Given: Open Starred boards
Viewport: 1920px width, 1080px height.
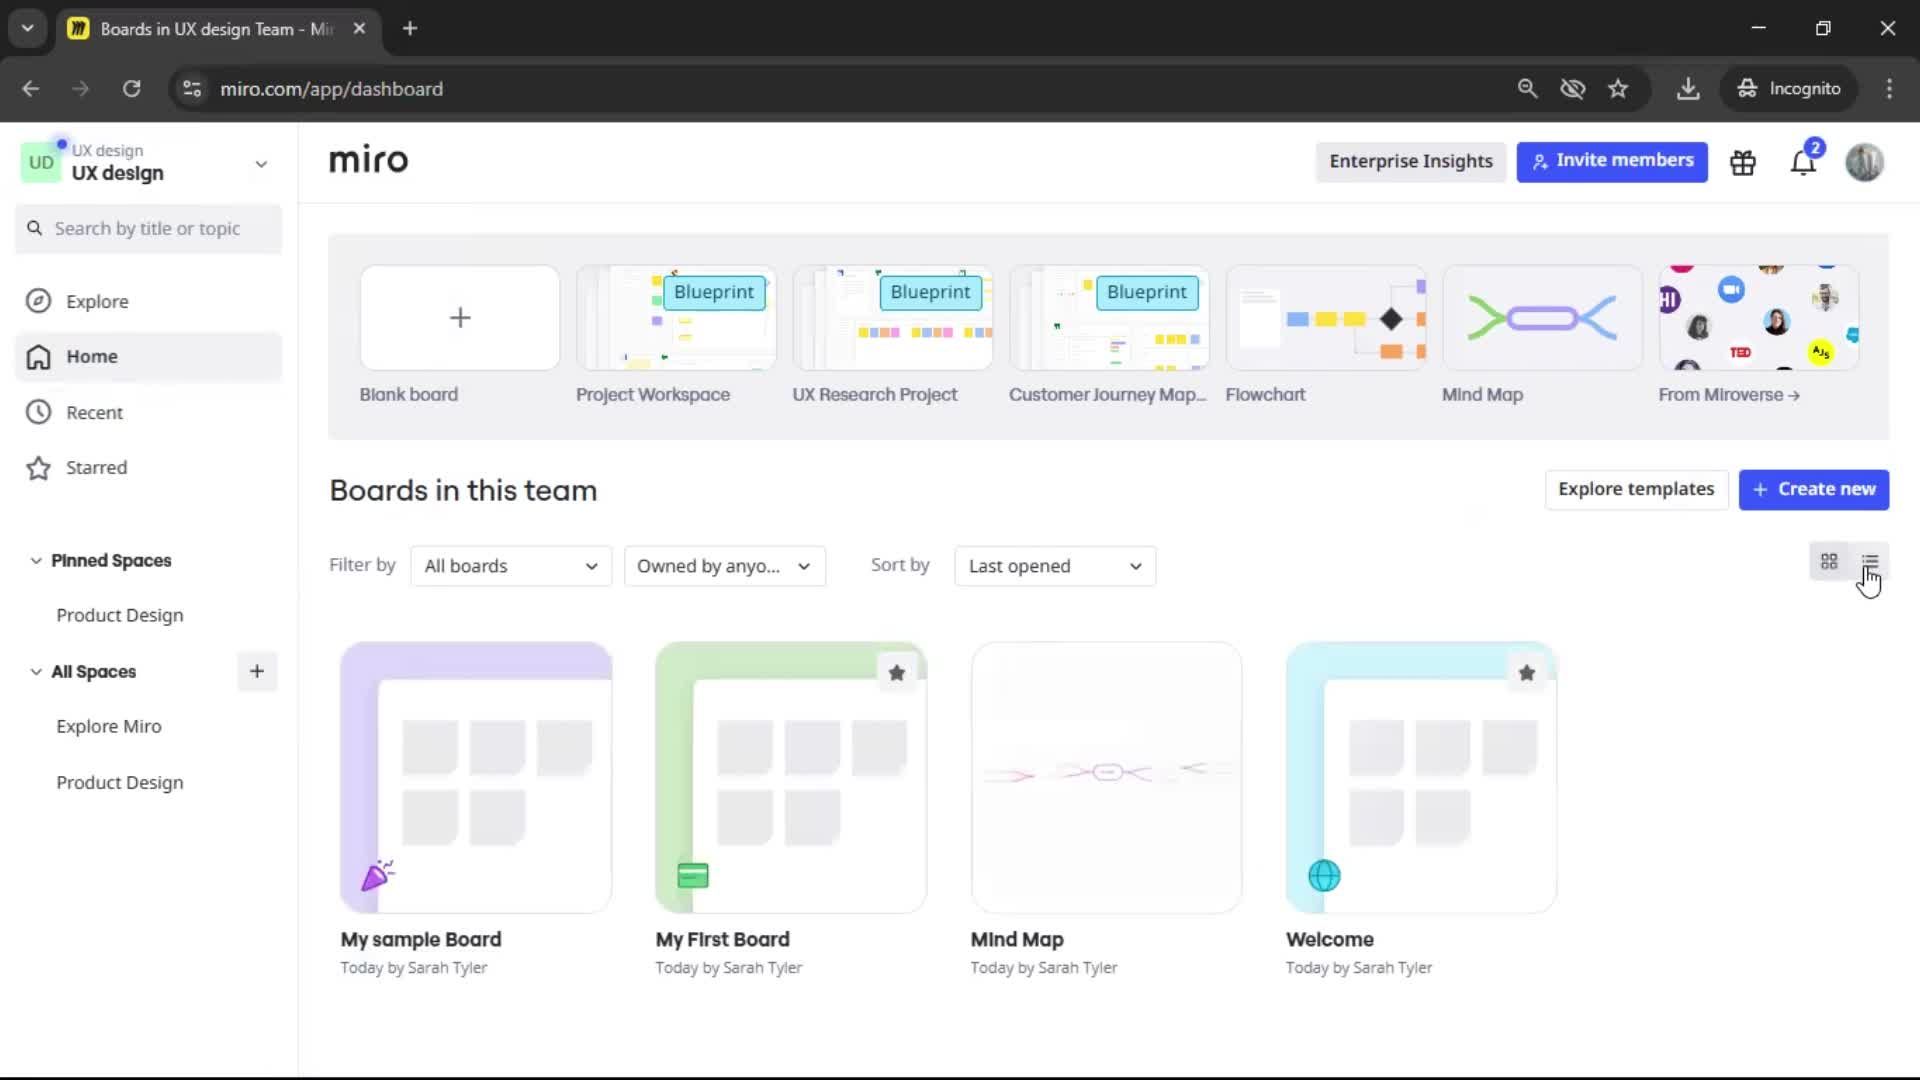Looking at the screenshot, I should (x=148, y=468).
